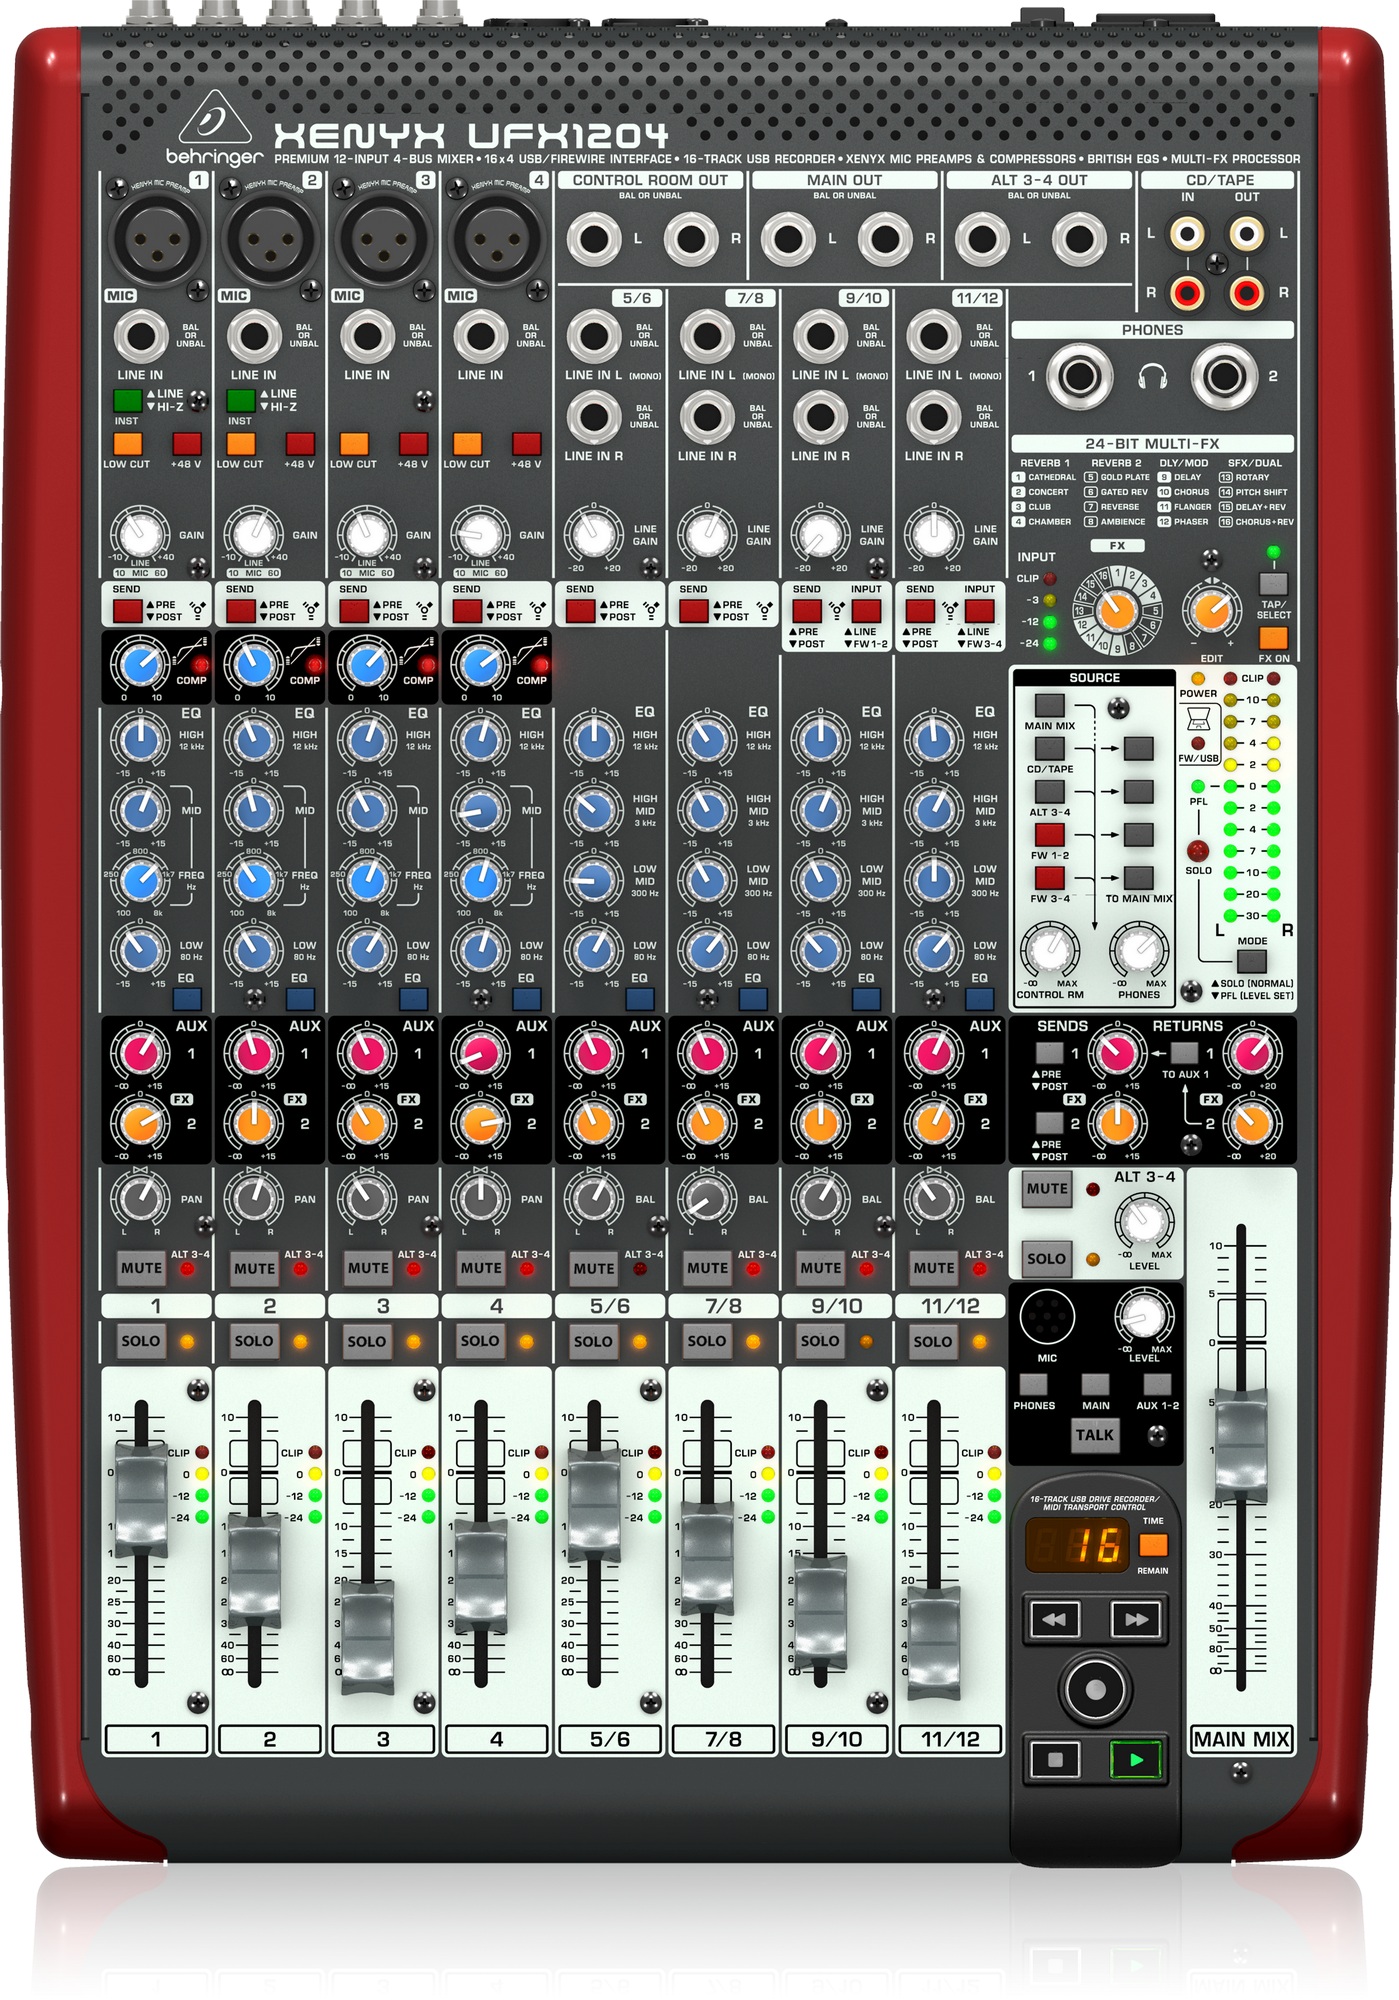Viewport: 1399px width, 2000px height.
Task: Click the PHONES level knob in source section
Action: [x=1139, y=948]
